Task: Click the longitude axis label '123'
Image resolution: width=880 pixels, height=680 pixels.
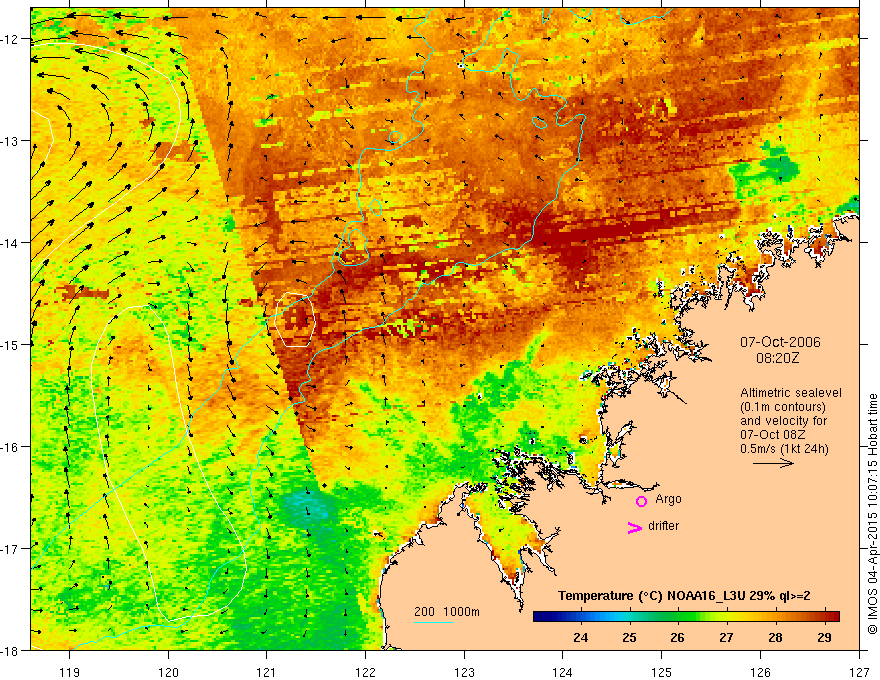Action: pyautogui.click(x=464, y=672)
